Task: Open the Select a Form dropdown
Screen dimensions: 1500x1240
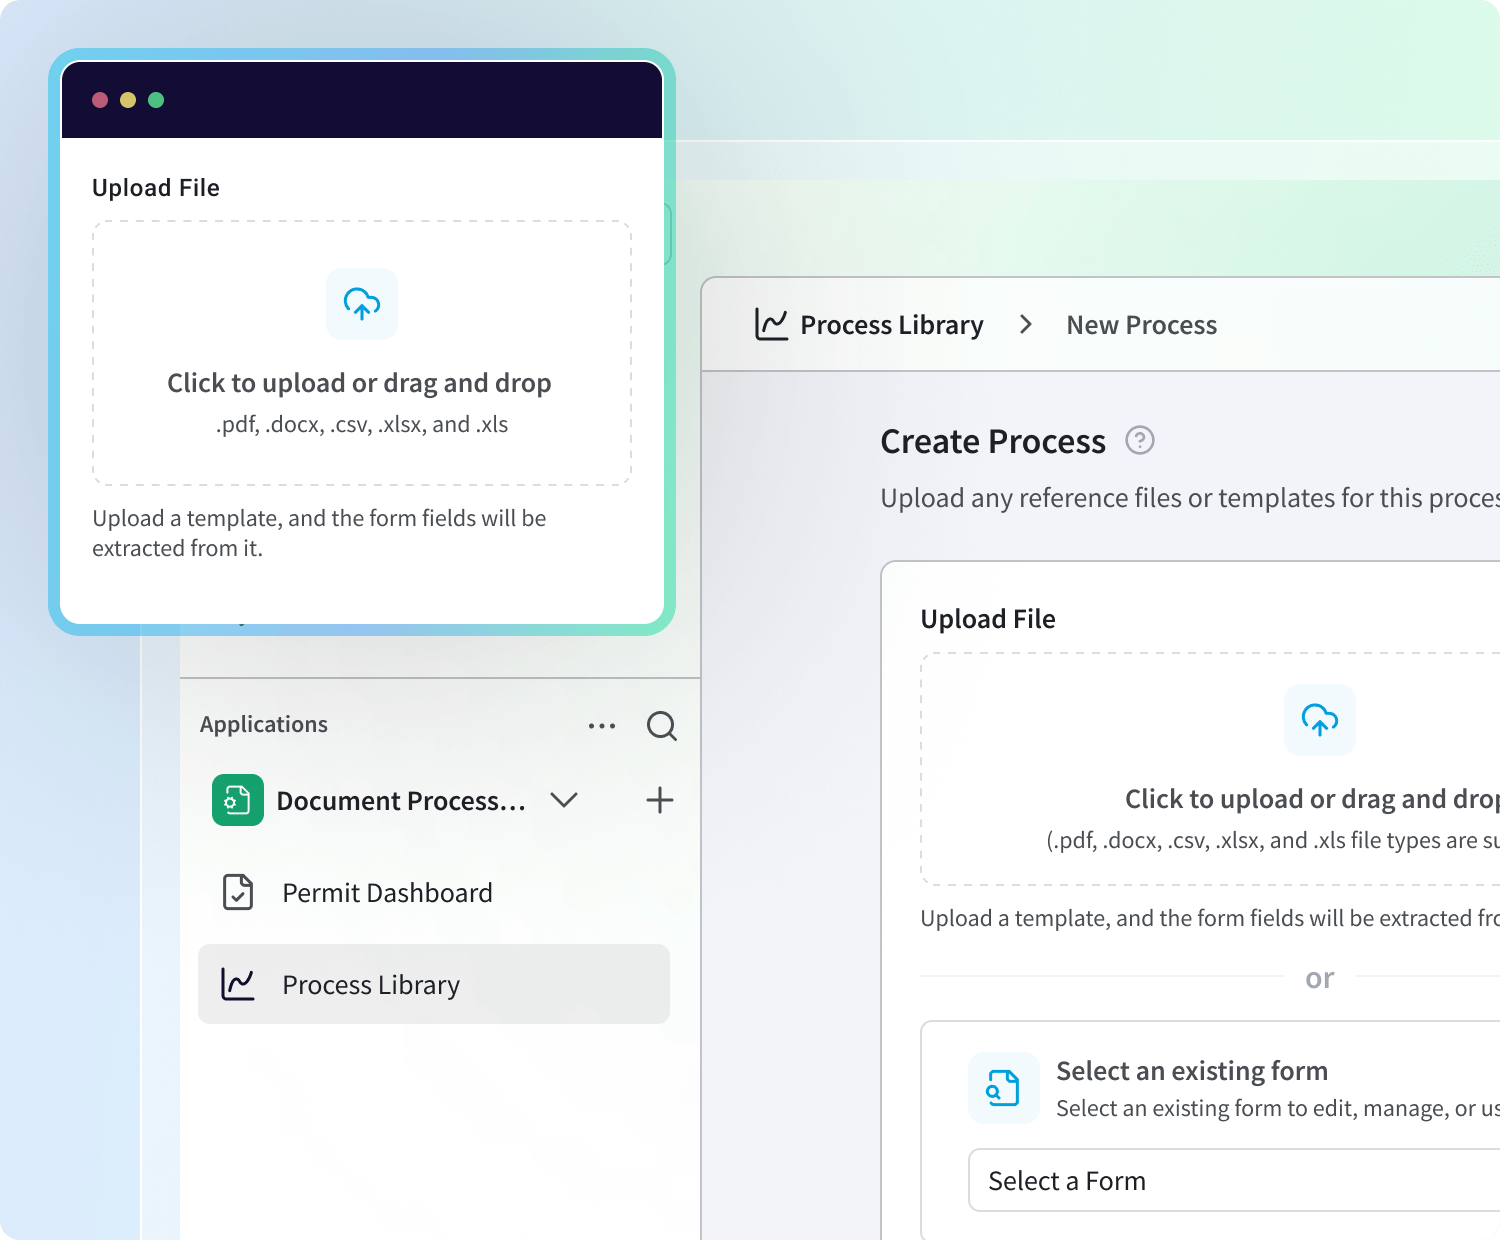Action: 1230,1181
